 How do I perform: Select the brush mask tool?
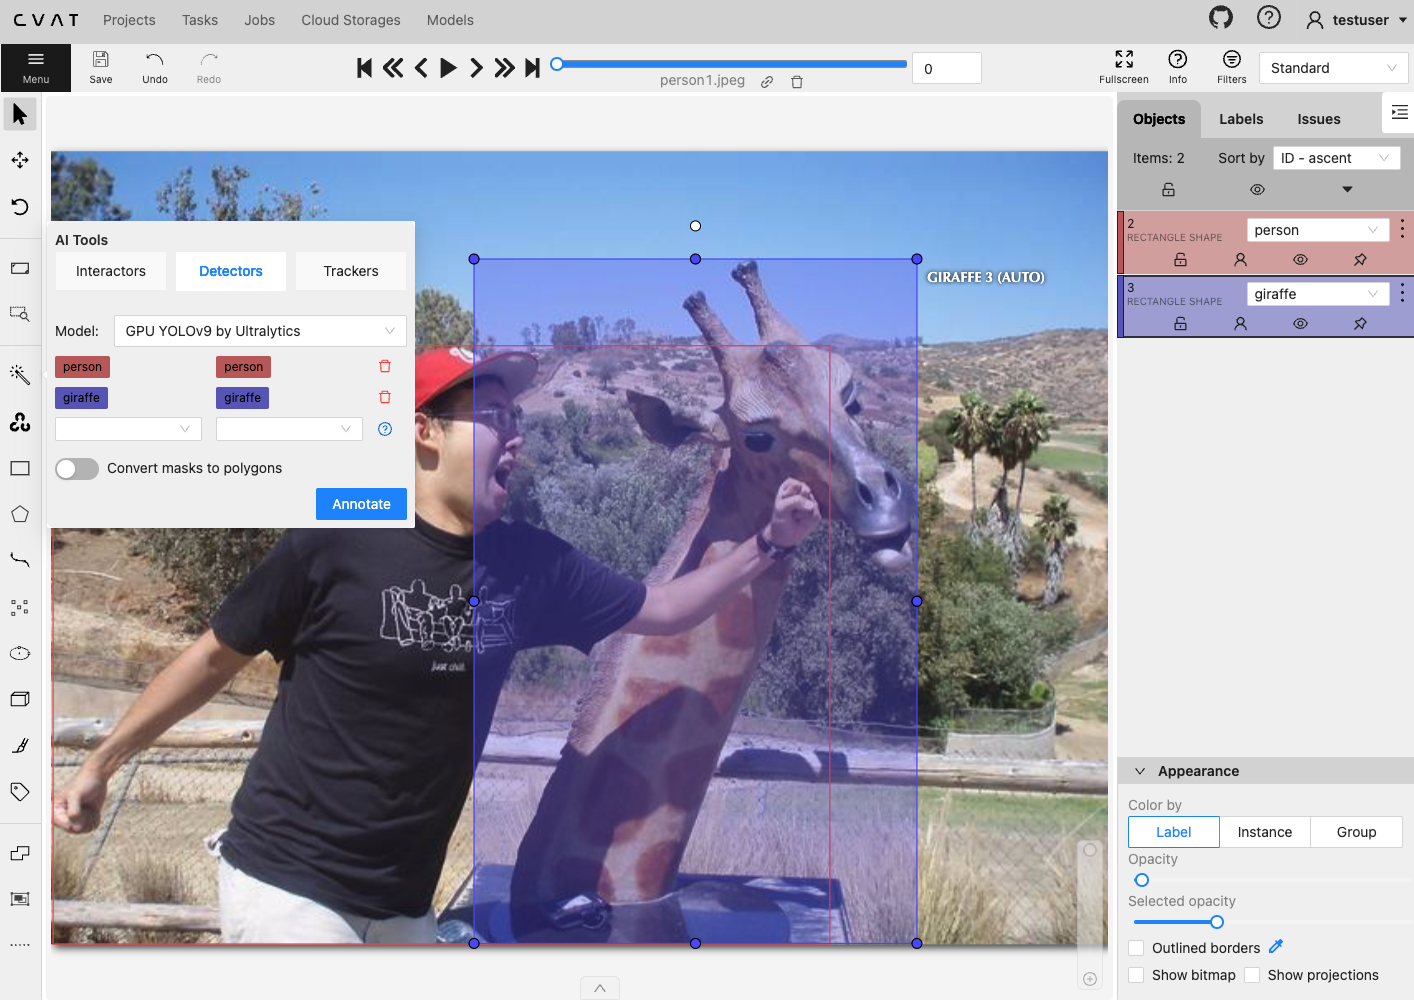click(20, 745)
